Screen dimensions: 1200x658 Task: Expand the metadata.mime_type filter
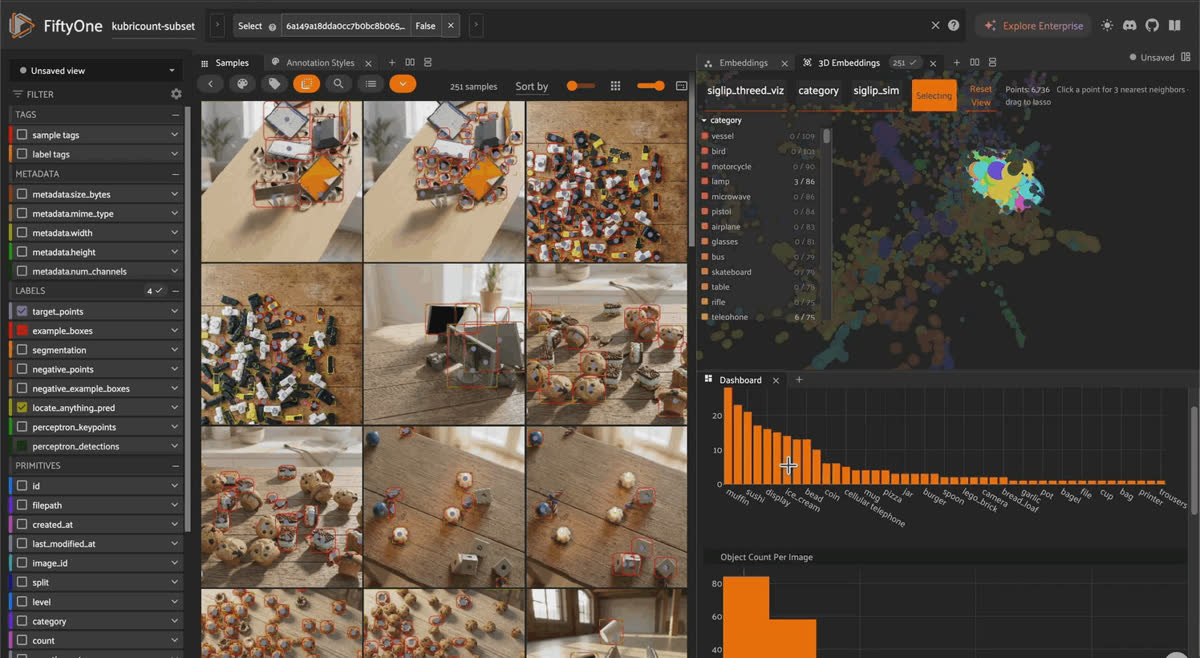174,213
